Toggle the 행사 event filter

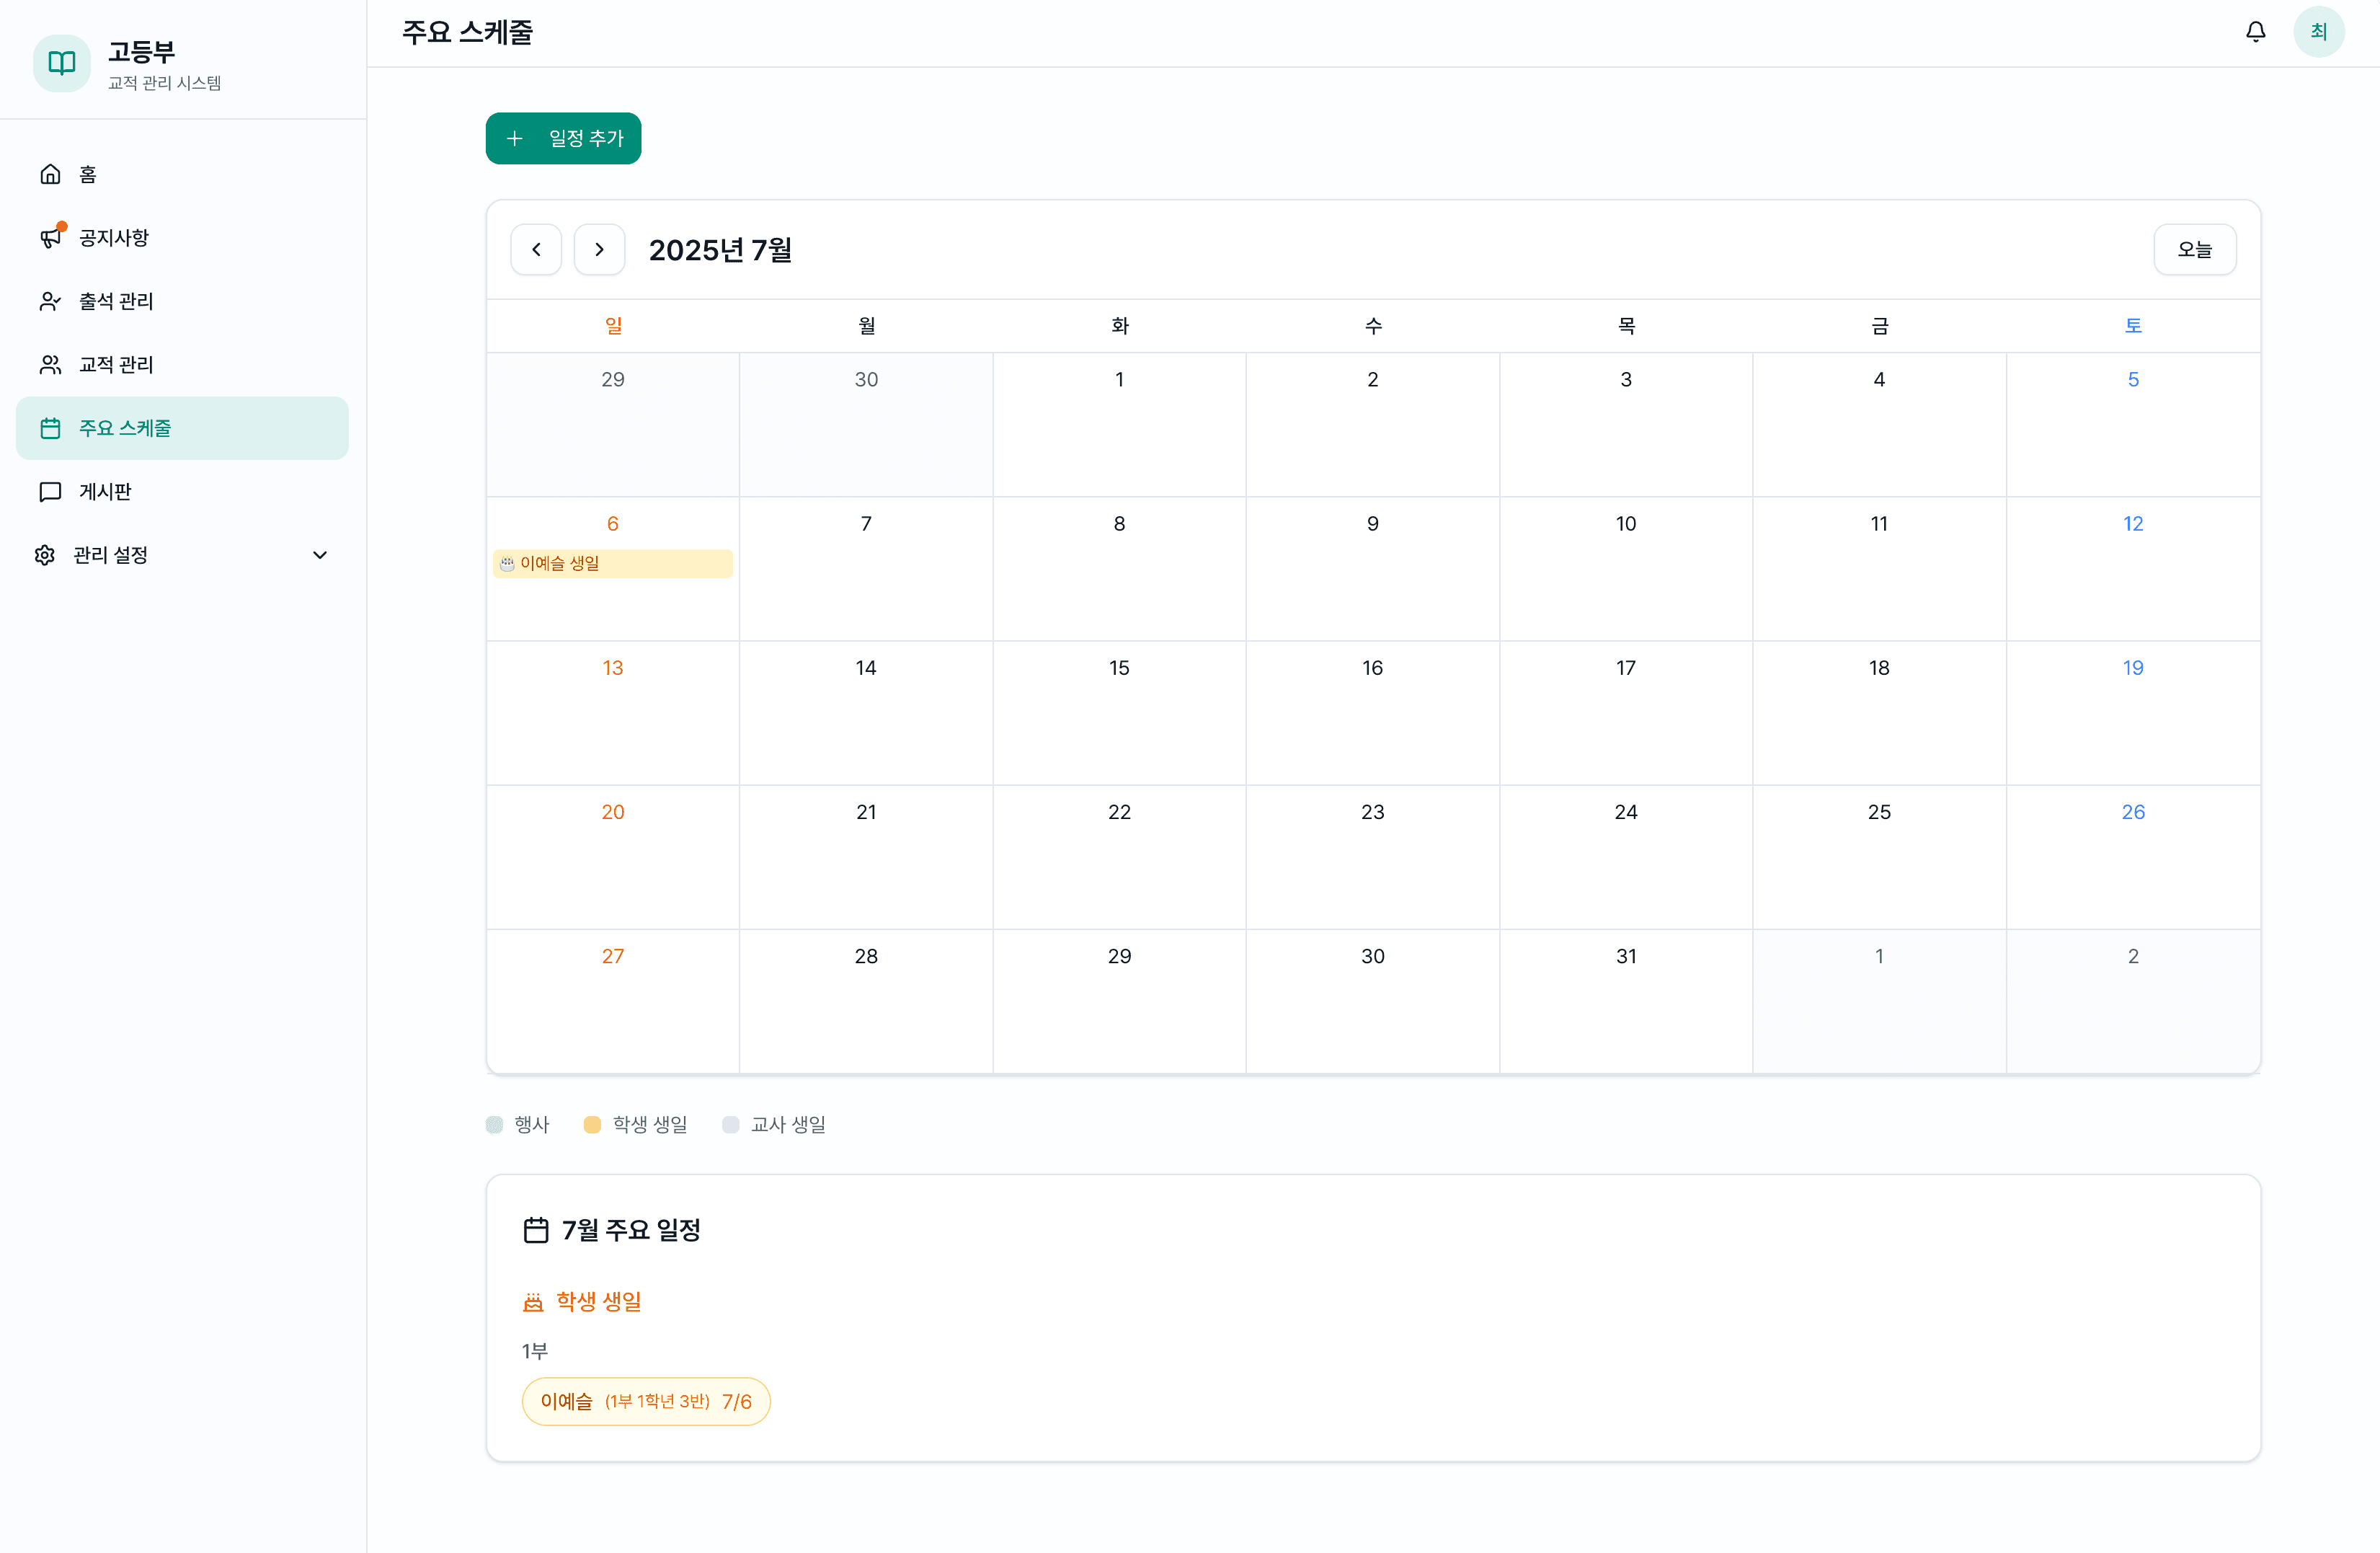(x=495, y=1124)
